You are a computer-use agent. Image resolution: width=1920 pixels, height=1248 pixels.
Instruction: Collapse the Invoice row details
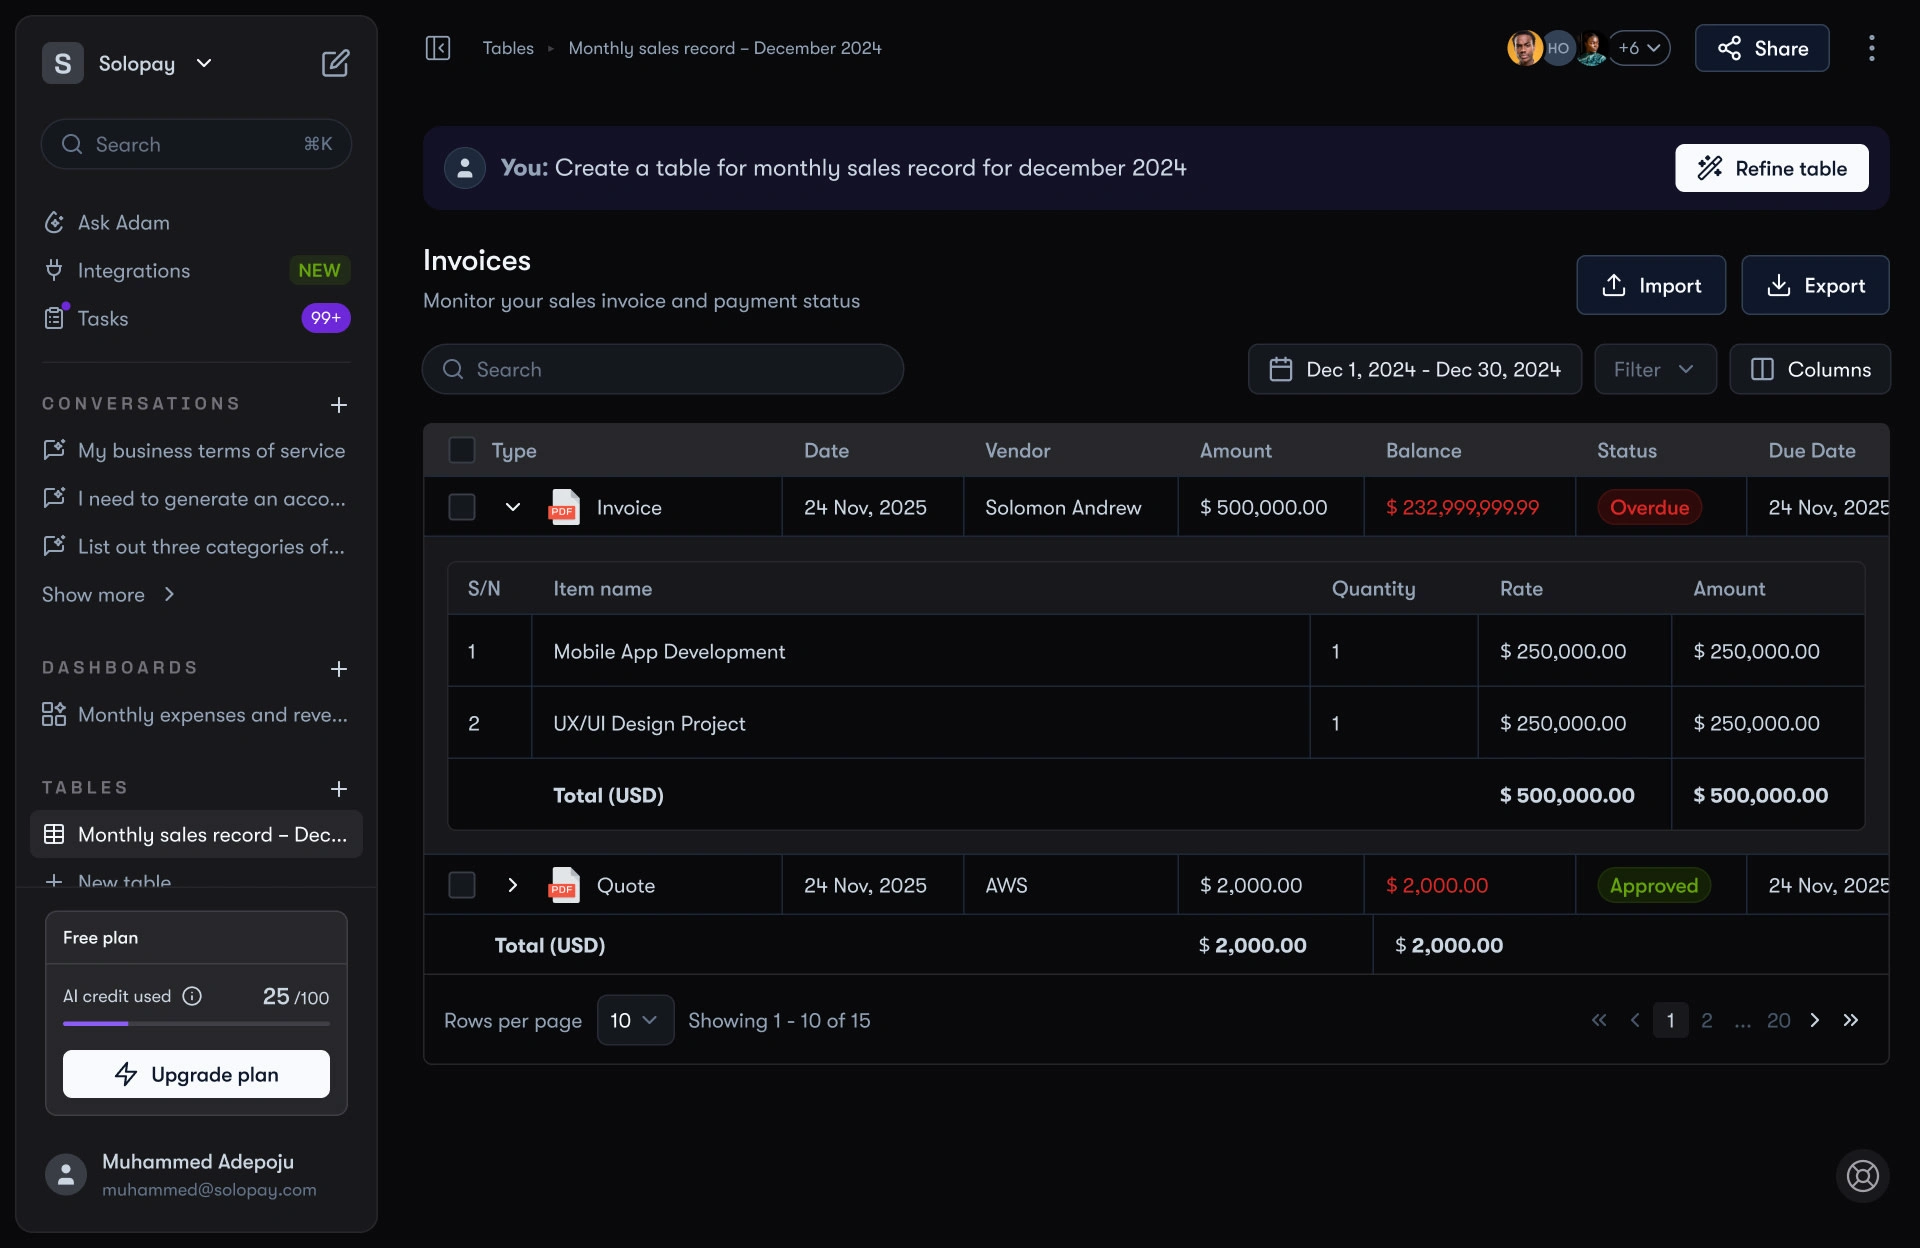tap(513, 507)
